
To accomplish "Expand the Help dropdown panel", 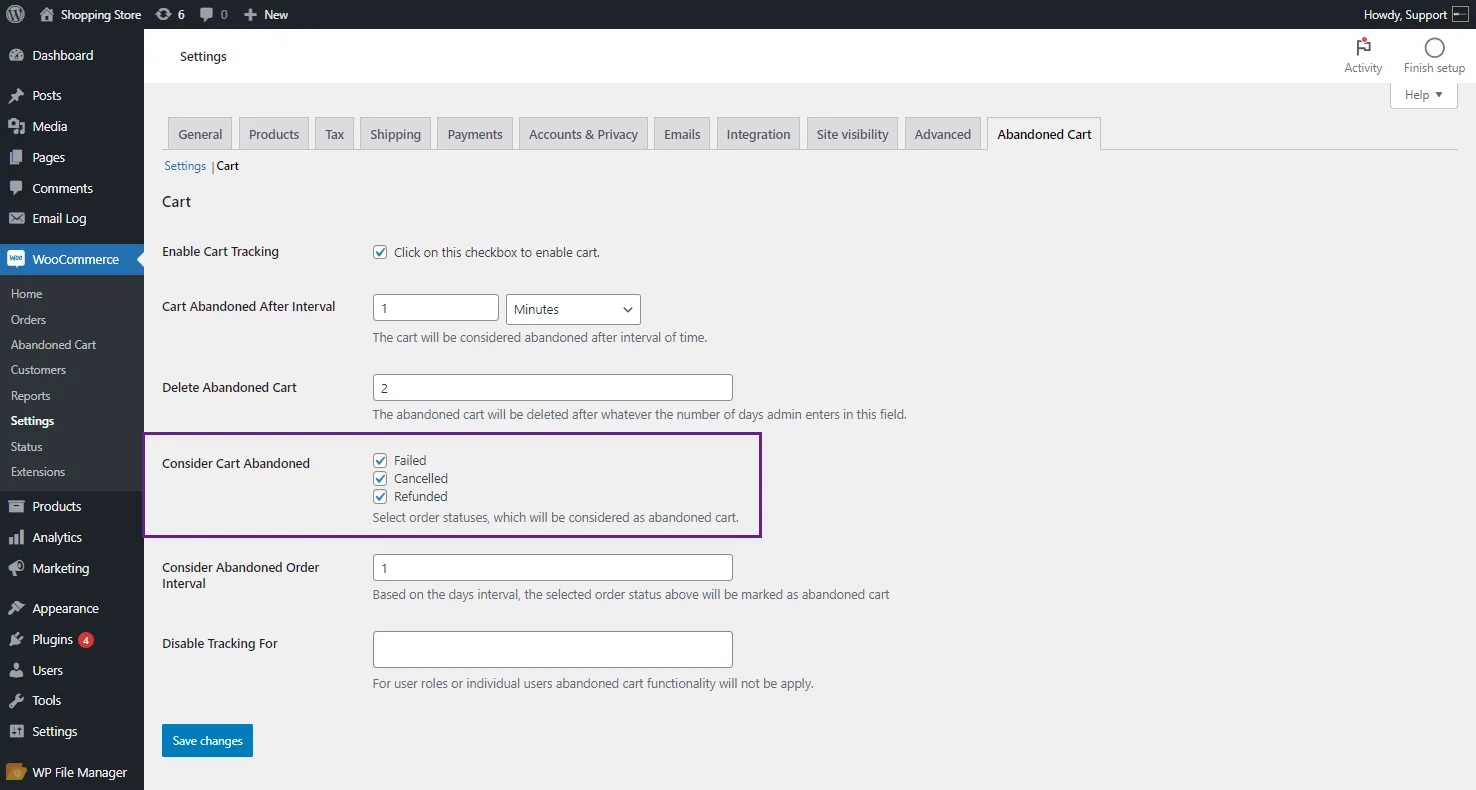I will (1423, 95).
